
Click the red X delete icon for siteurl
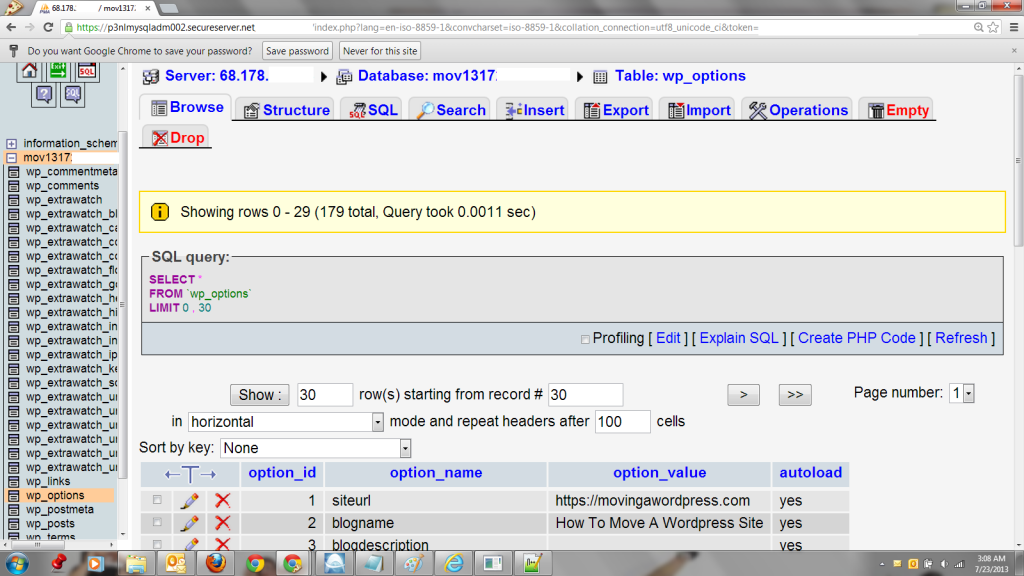223,501
